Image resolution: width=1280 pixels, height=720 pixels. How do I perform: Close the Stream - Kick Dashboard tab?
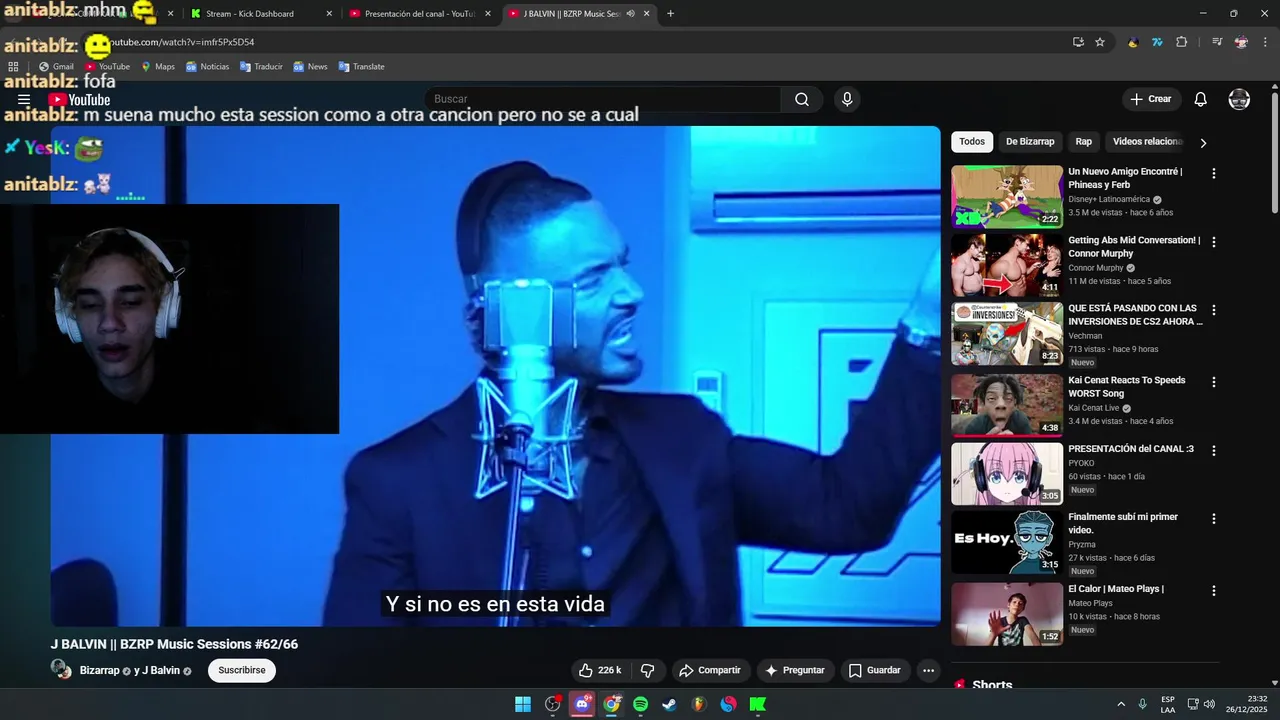coord(329,14)
